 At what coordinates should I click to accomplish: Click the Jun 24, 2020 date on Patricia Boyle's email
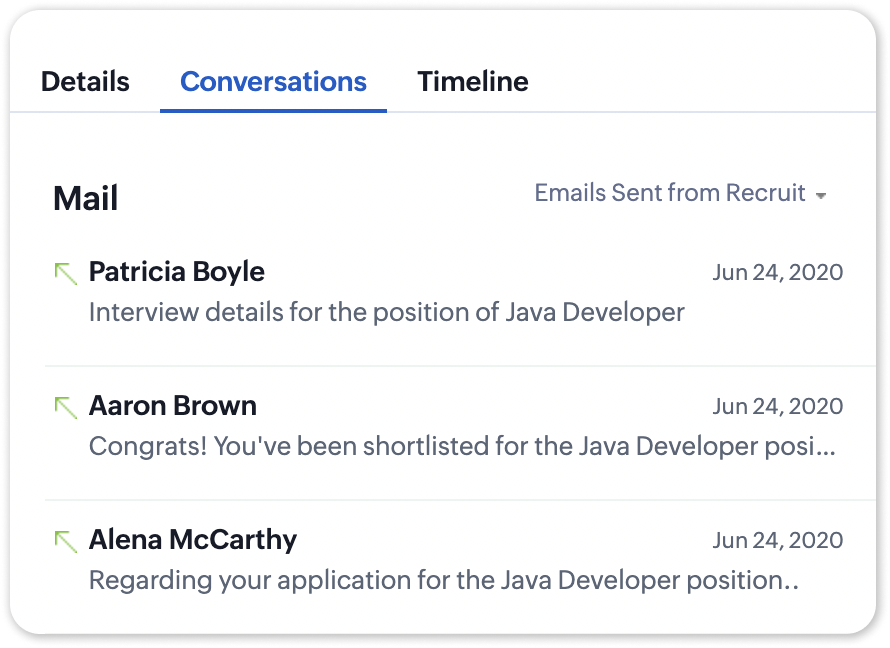[777, 272]
